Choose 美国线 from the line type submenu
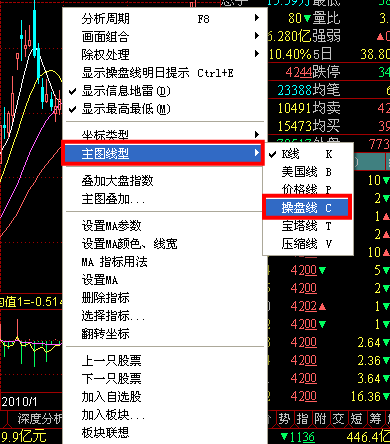 pyautogui.click(x=307, y=172)
